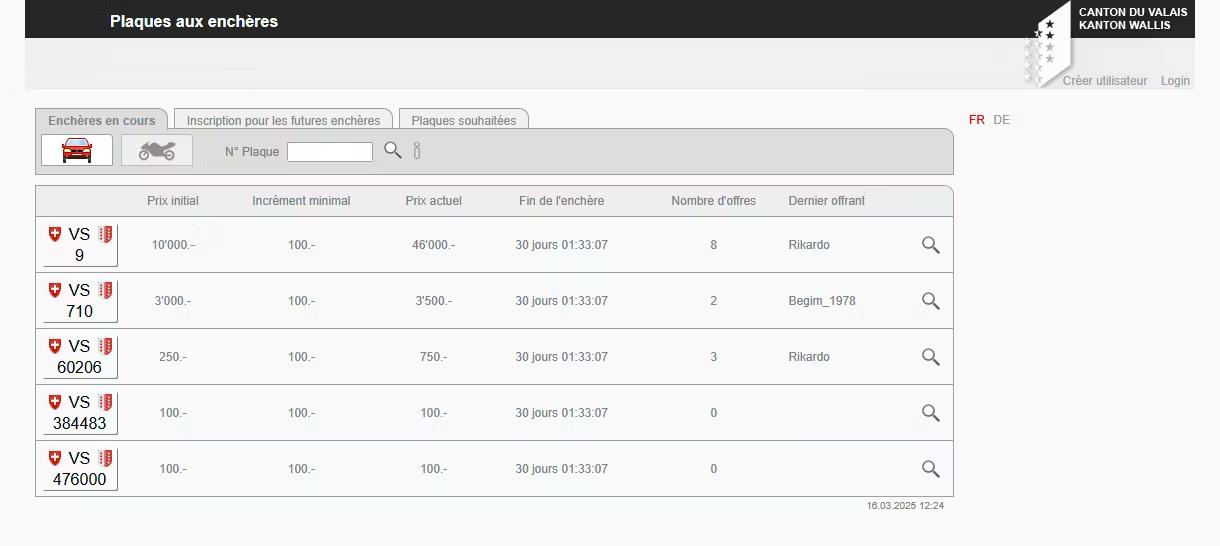Select the Enchères en cours tab
This screenshot has width=1220, height=546.
tap(101, 120)
